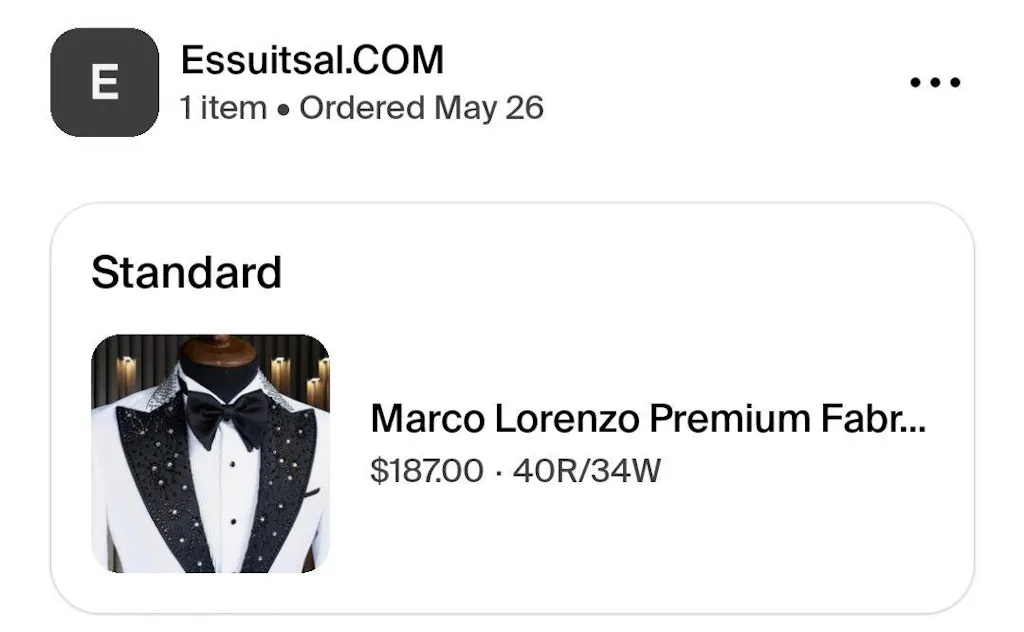Image resolution: width=1024 pixels, height=632 pixels.
Task: Click the dot separator between price and size
Action: click(x=499, y=471)
